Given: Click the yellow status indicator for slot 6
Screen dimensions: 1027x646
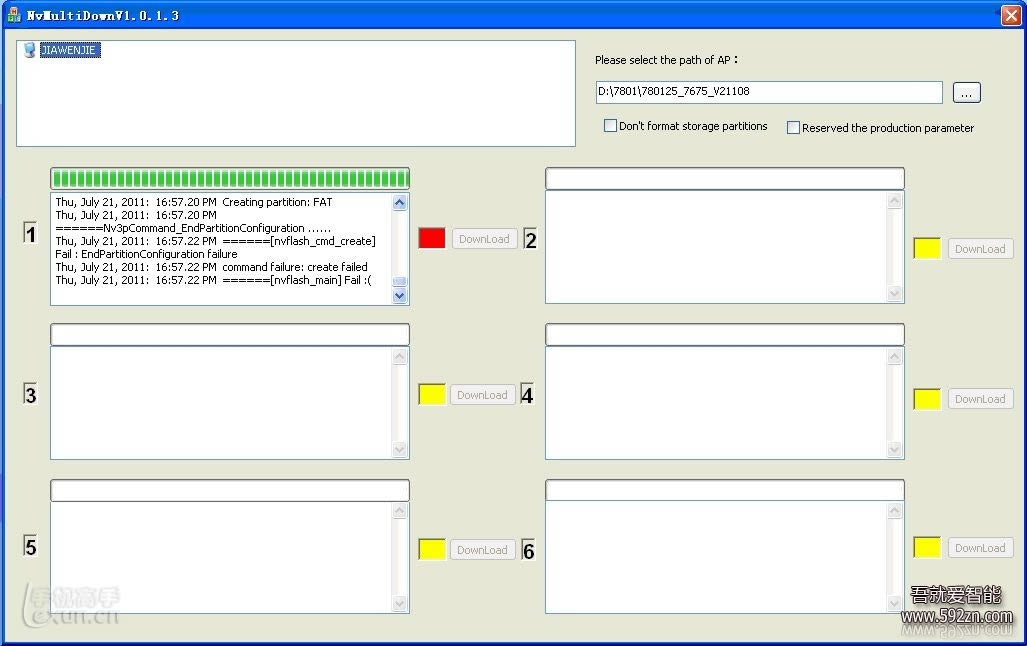Looking at the screenshot, I should point(927,547).
